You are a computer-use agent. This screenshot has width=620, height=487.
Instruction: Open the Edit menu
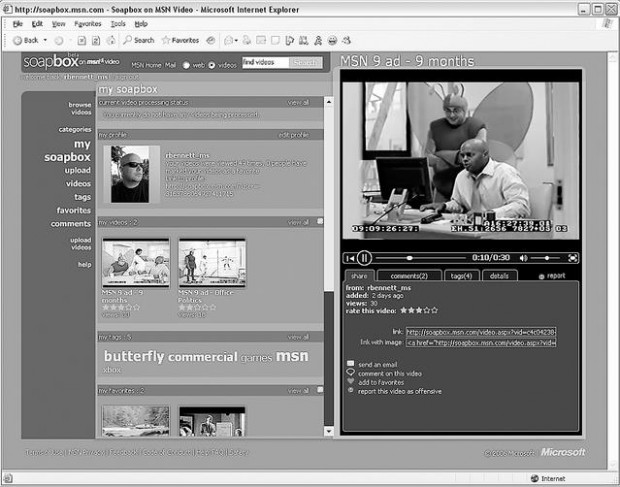point(37,24)
